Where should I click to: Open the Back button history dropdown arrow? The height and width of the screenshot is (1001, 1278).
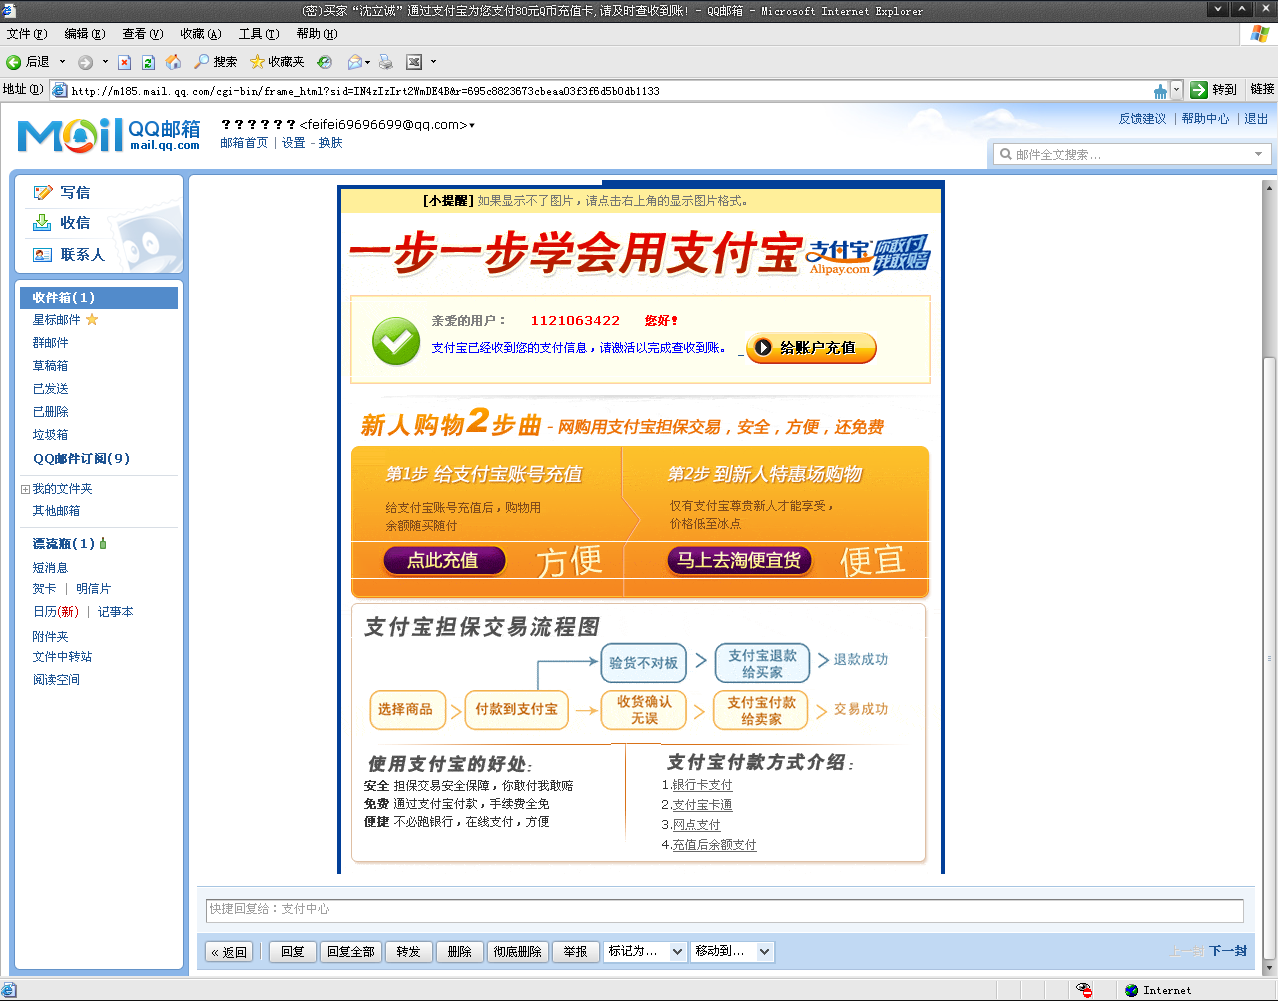coord(62,62)
